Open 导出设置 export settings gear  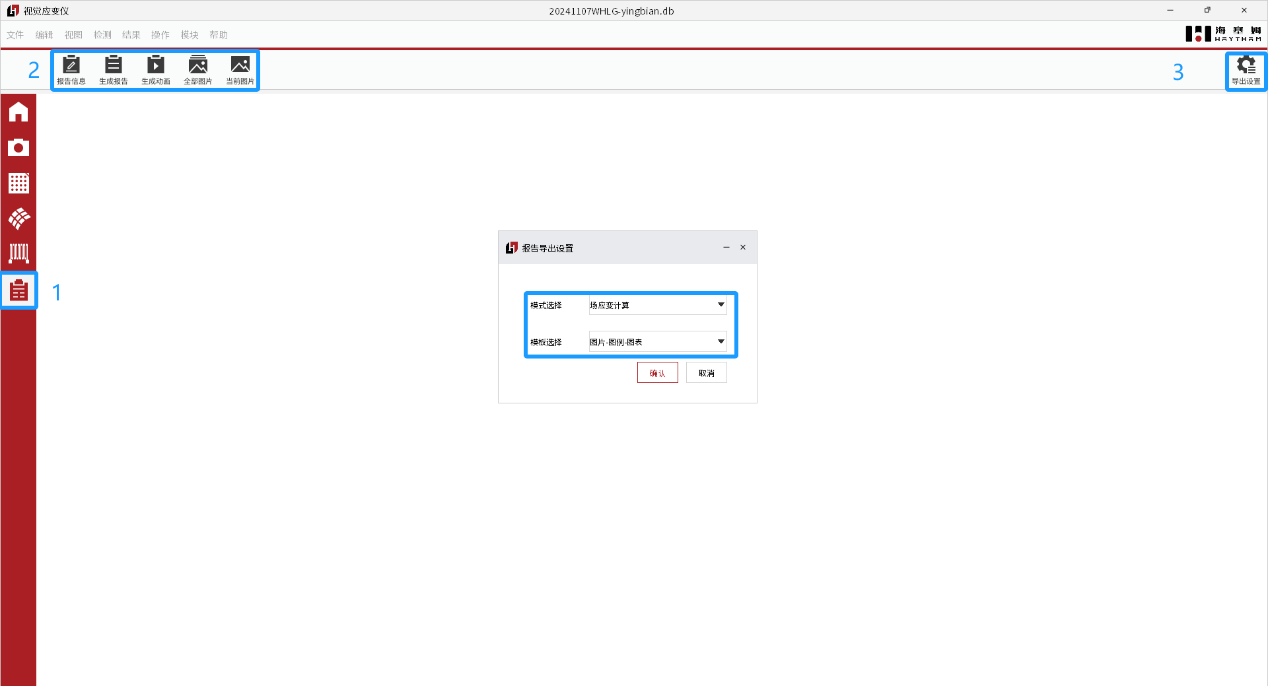(1246, 70)
